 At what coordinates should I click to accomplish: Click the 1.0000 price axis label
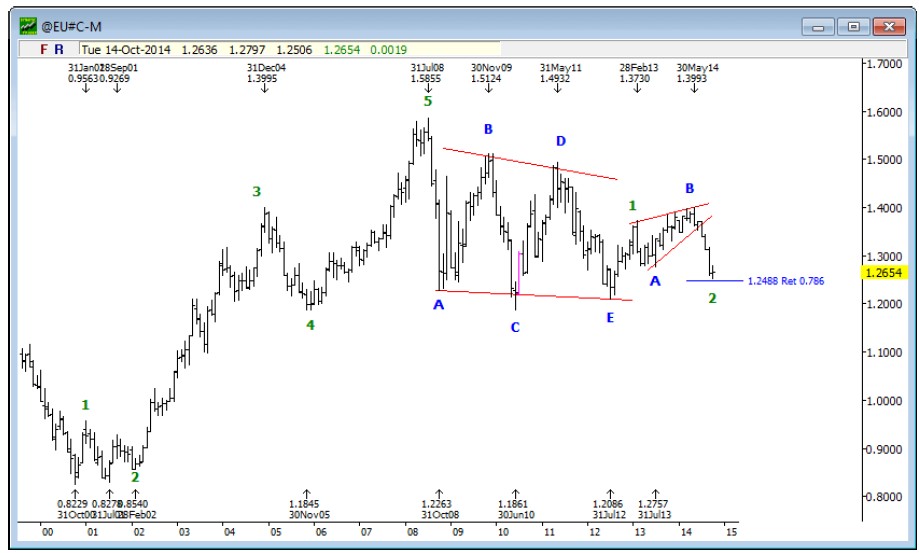[x=884, y=401]
